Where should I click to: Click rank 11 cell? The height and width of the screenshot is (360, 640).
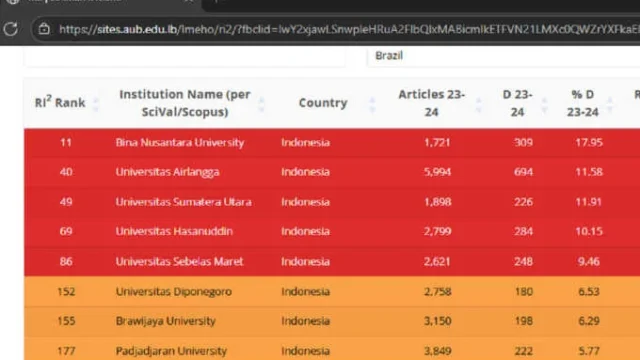pyautogui.click(x=66, y=142)
